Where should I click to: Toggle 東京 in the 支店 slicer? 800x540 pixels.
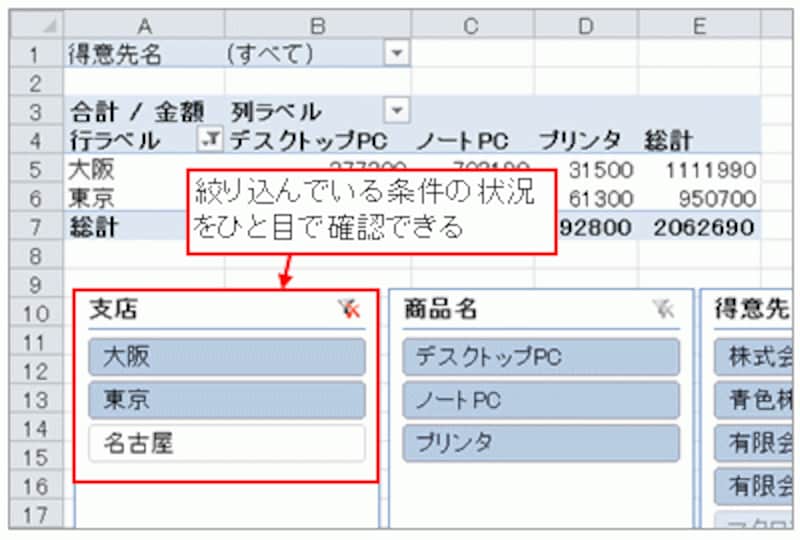pyautogui.click(x=227, y=399)
